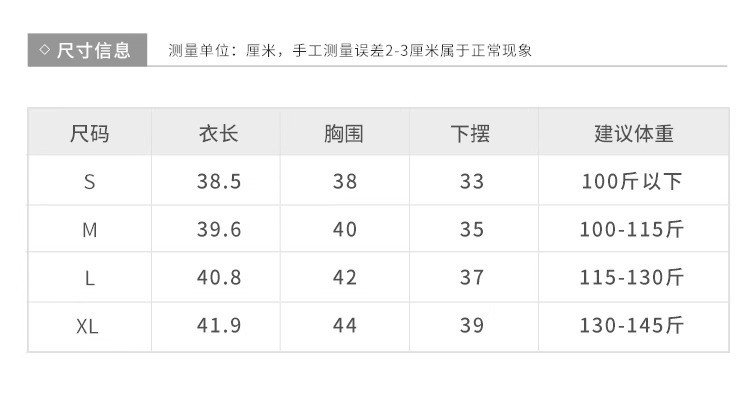Click the 39.6 length cell
The image size is (750, 410).
218,230
